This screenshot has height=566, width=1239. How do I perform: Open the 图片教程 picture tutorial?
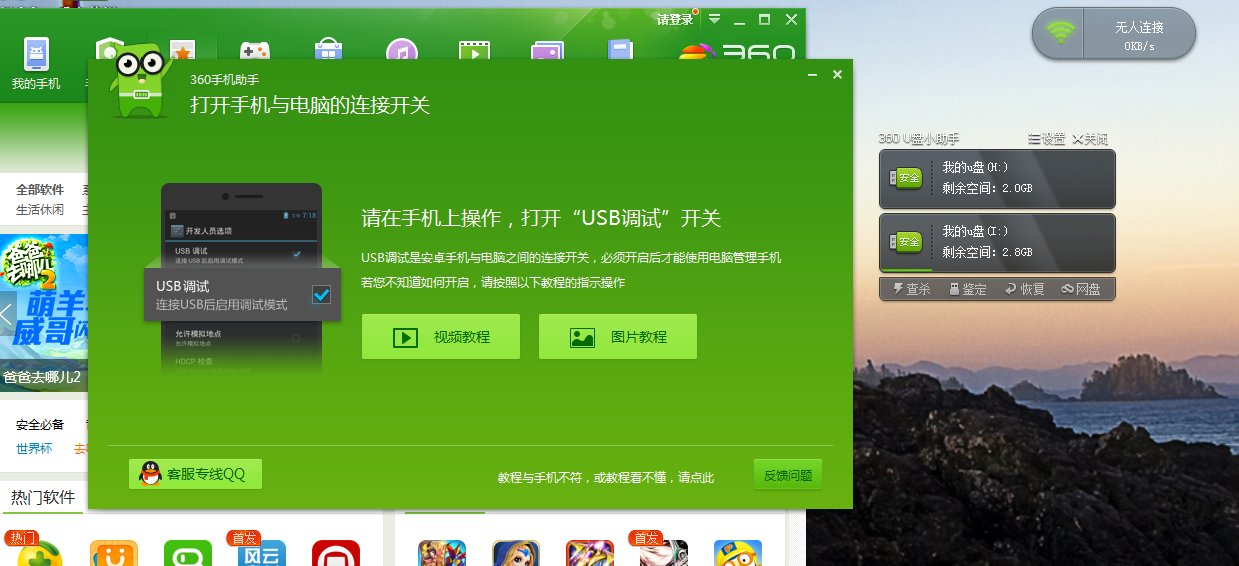618,337
